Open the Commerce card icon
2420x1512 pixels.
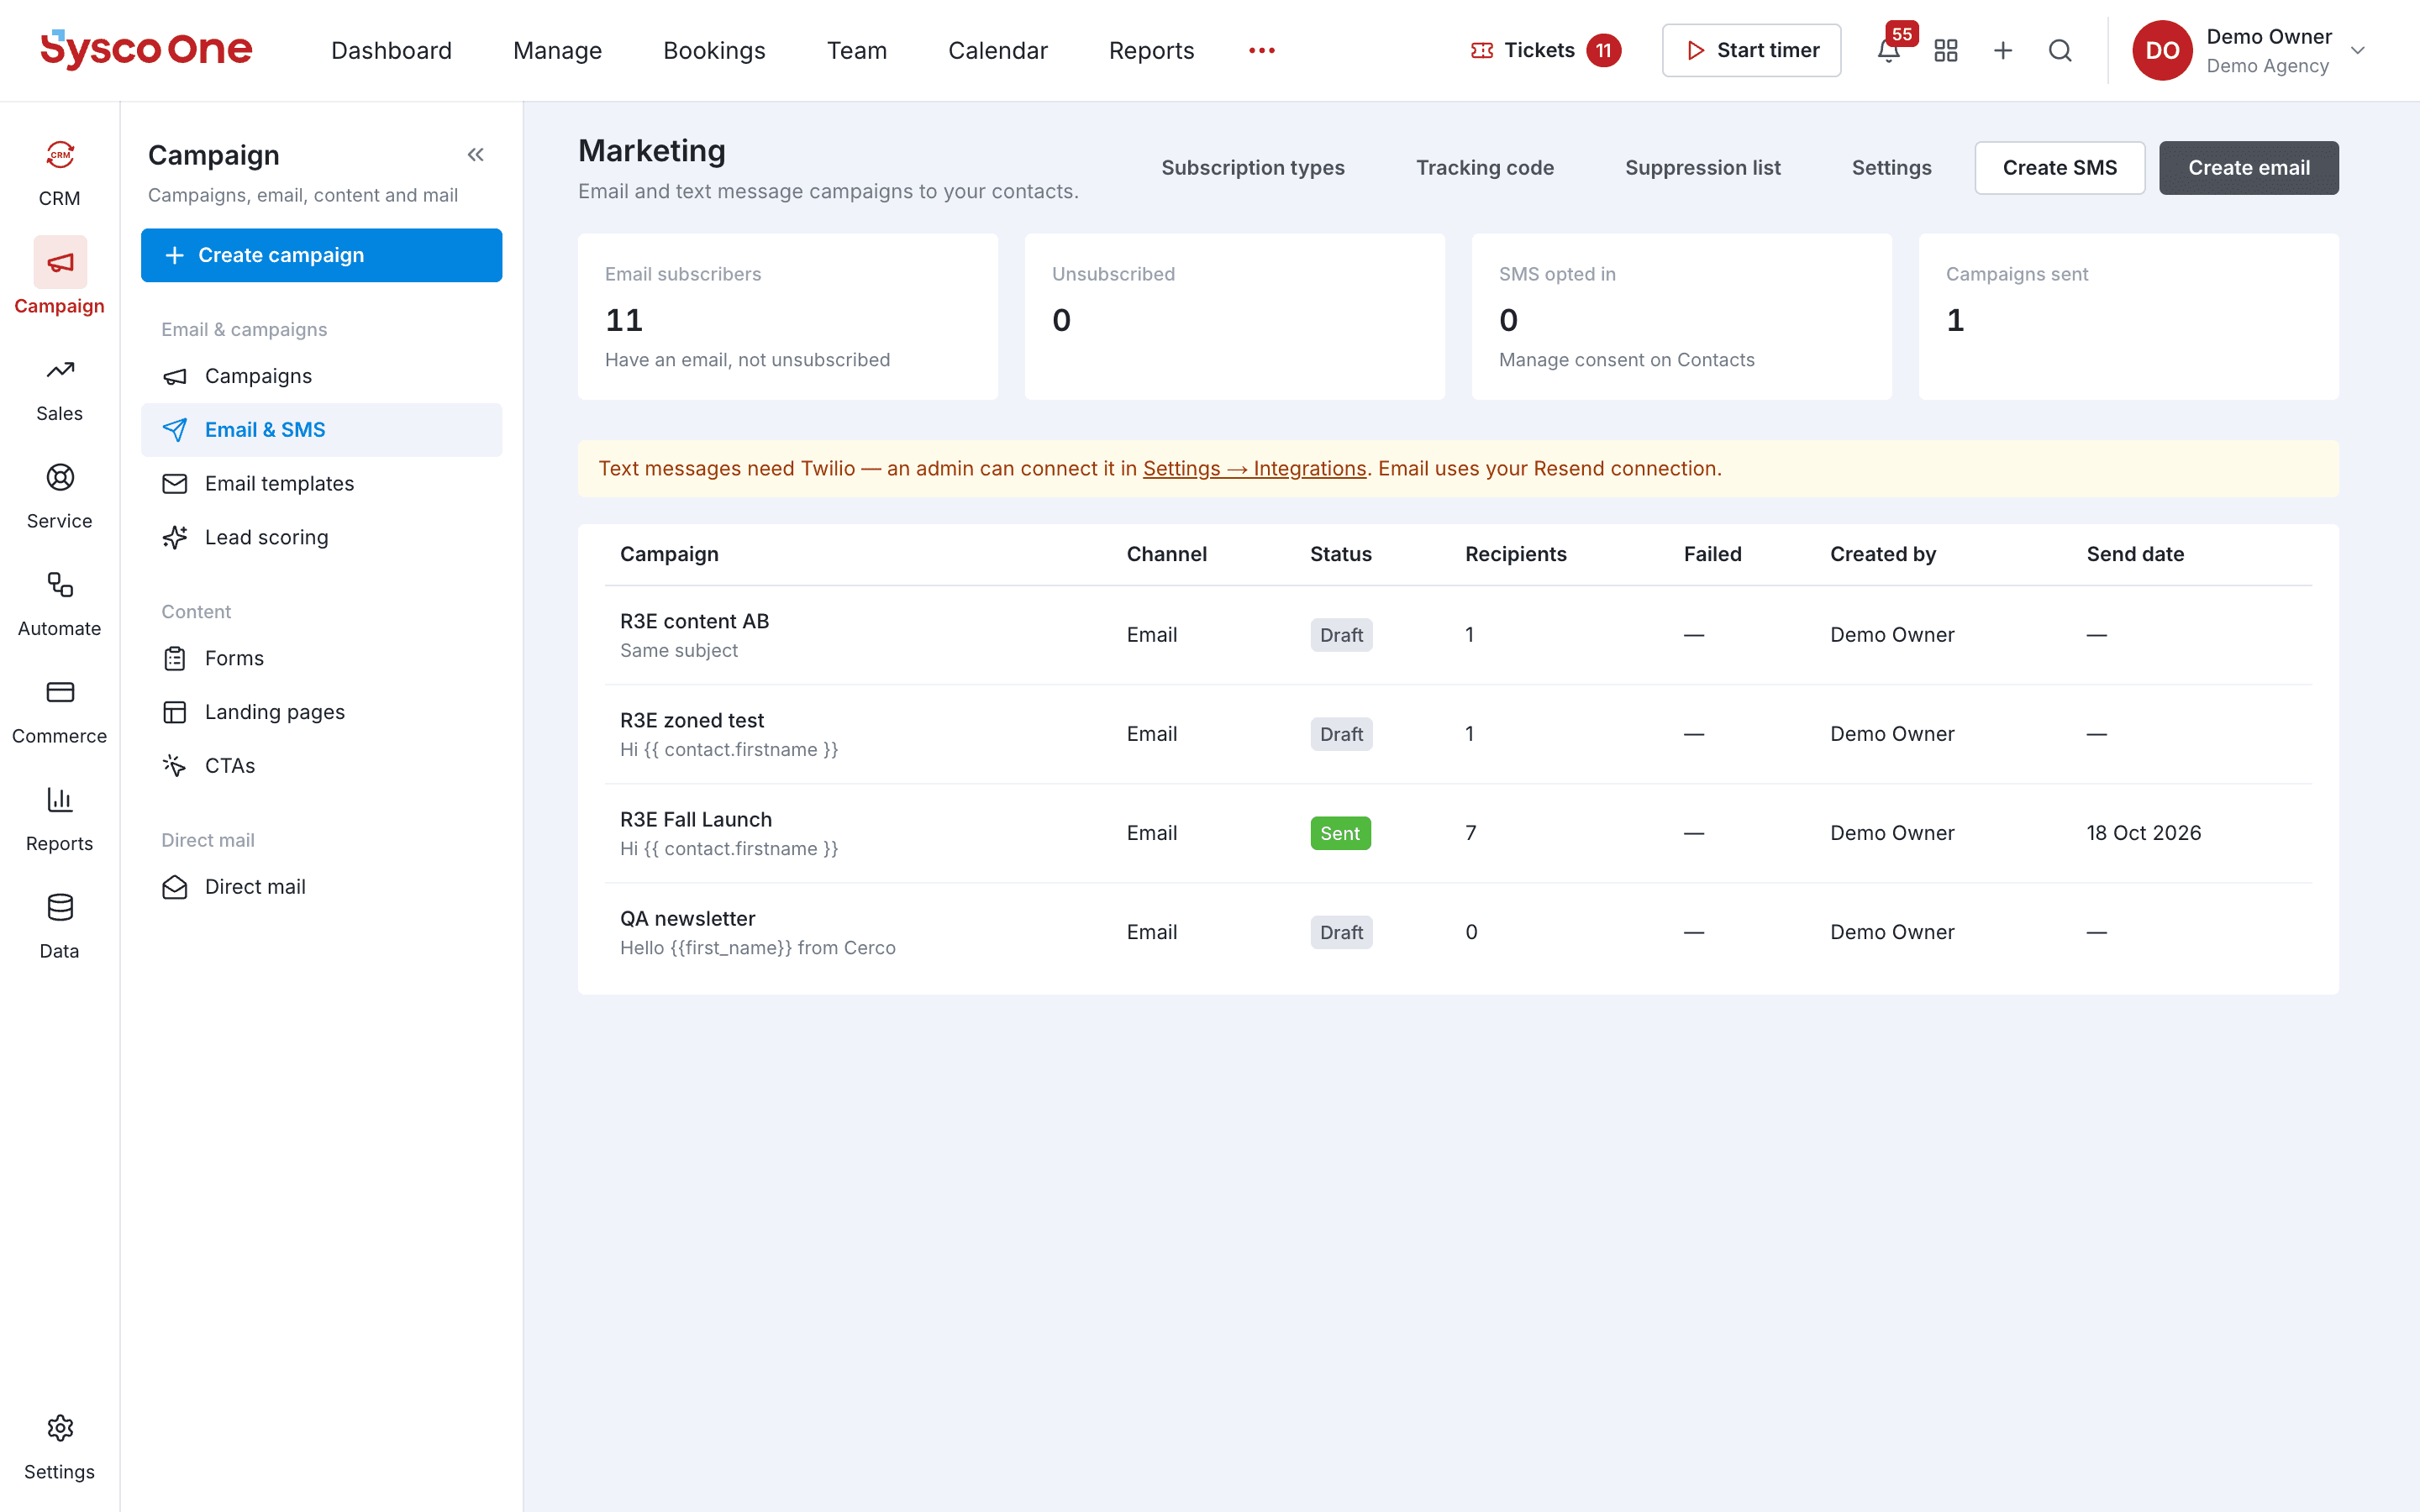[x=60, y=692]
